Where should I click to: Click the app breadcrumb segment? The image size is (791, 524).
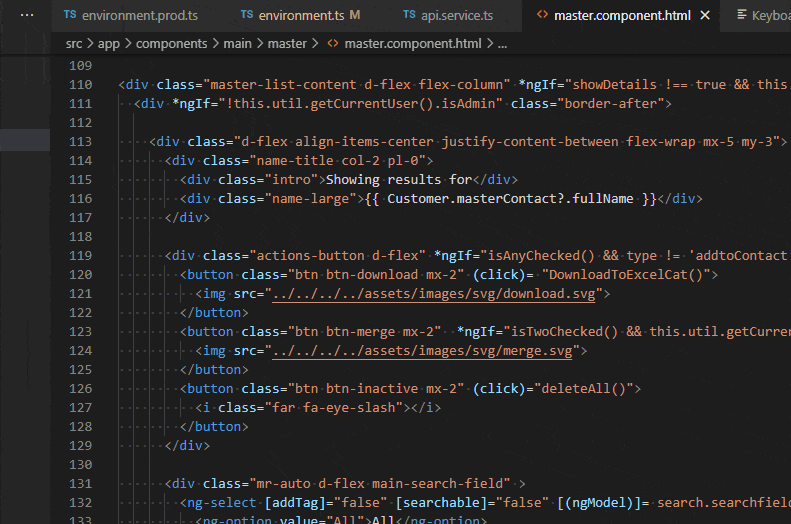point(108,44)
